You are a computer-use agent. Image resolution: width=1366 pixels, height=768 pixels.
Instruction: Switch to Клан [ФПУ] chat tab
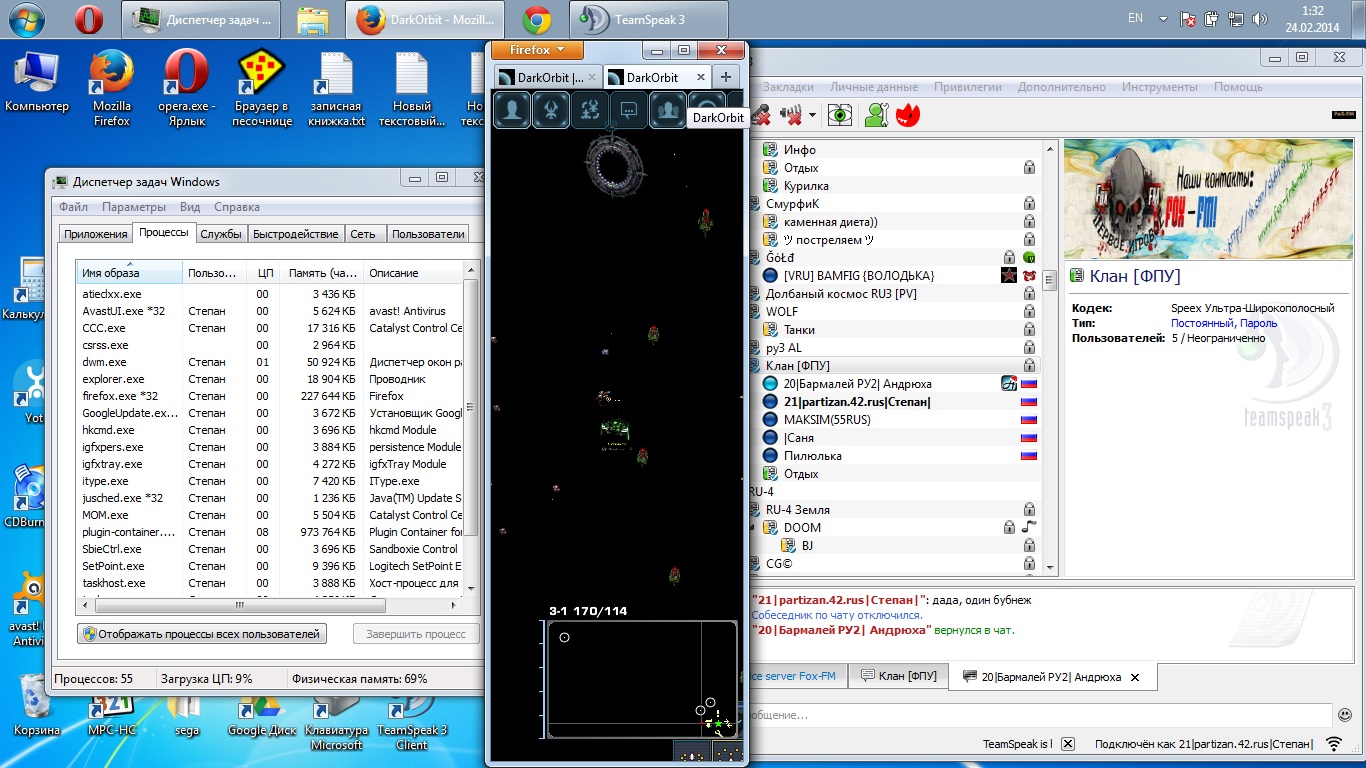coord(898,677)
